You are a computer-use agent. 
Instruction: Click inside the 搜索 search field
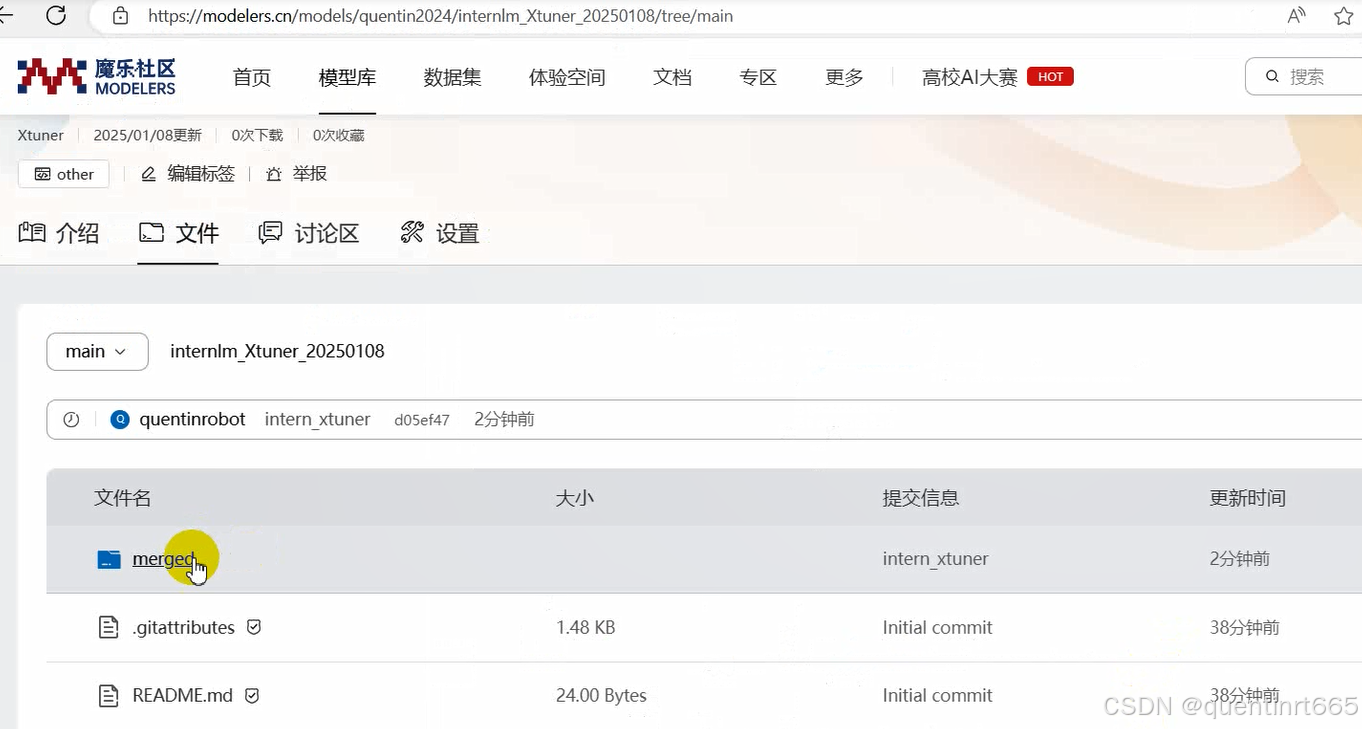click(x=1305, y=77)
